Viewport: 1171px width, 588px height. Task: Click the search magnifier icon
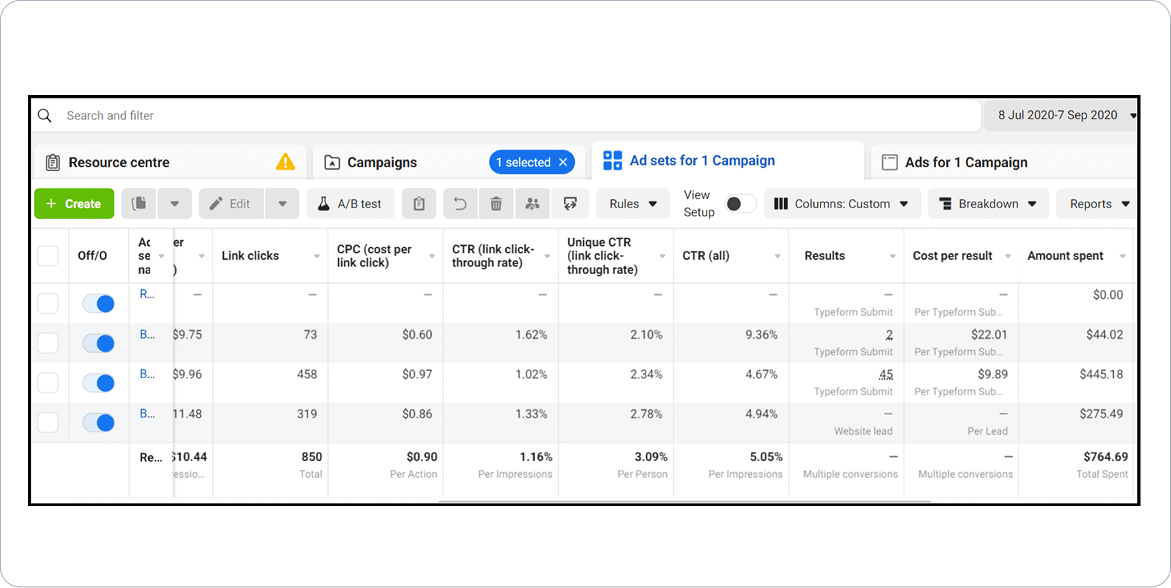tap(45, 116)
